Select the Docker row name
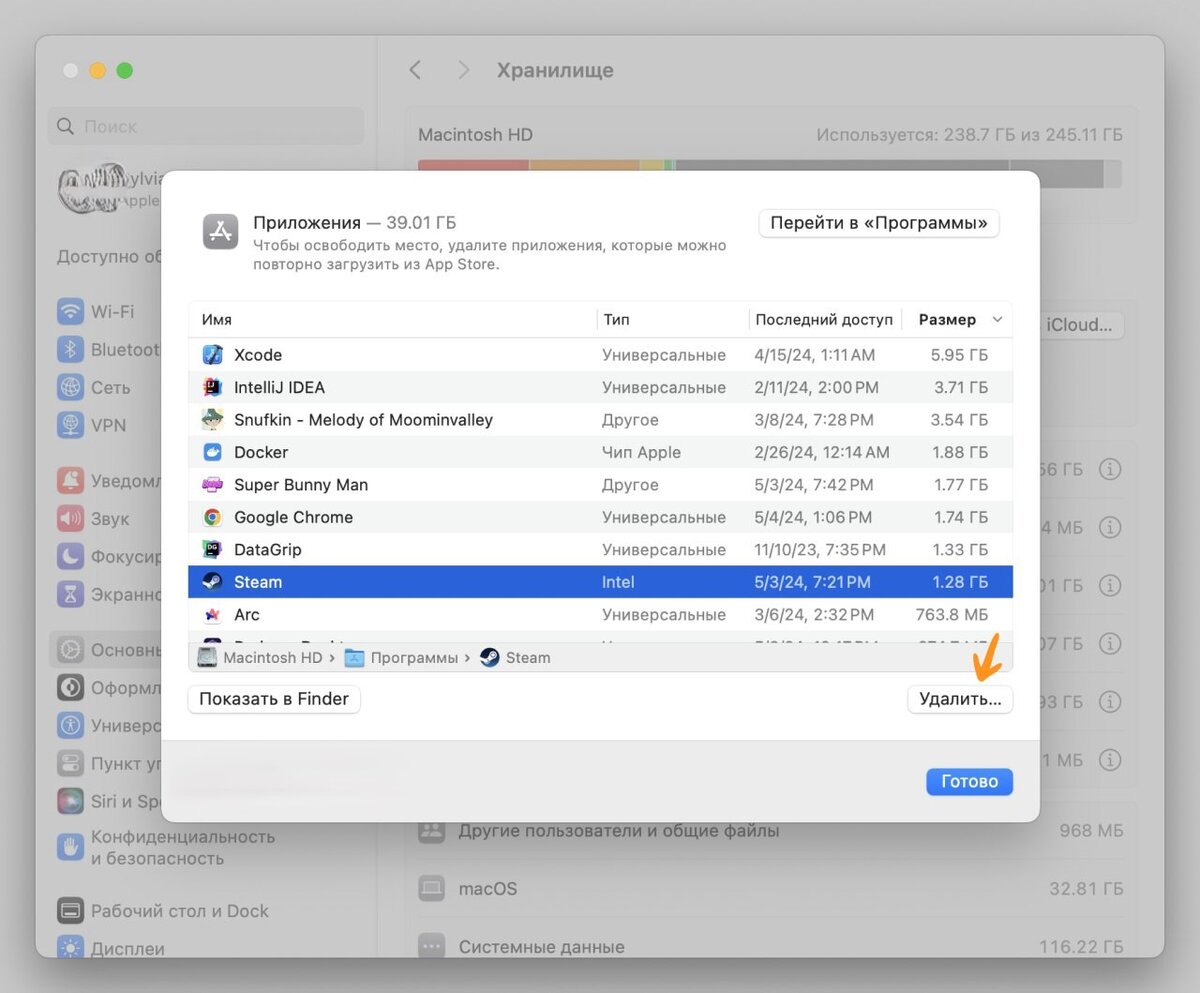The image size is (1200, 993). point(261,452)
